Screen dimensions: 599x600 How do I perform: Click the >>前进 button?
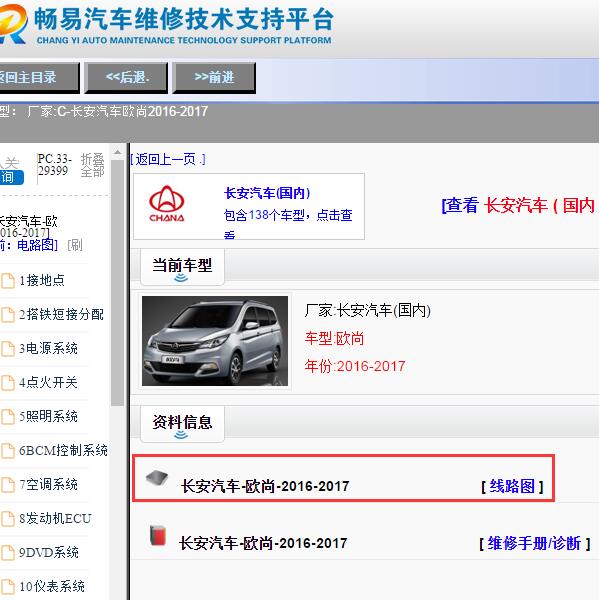tap(214, 78)
